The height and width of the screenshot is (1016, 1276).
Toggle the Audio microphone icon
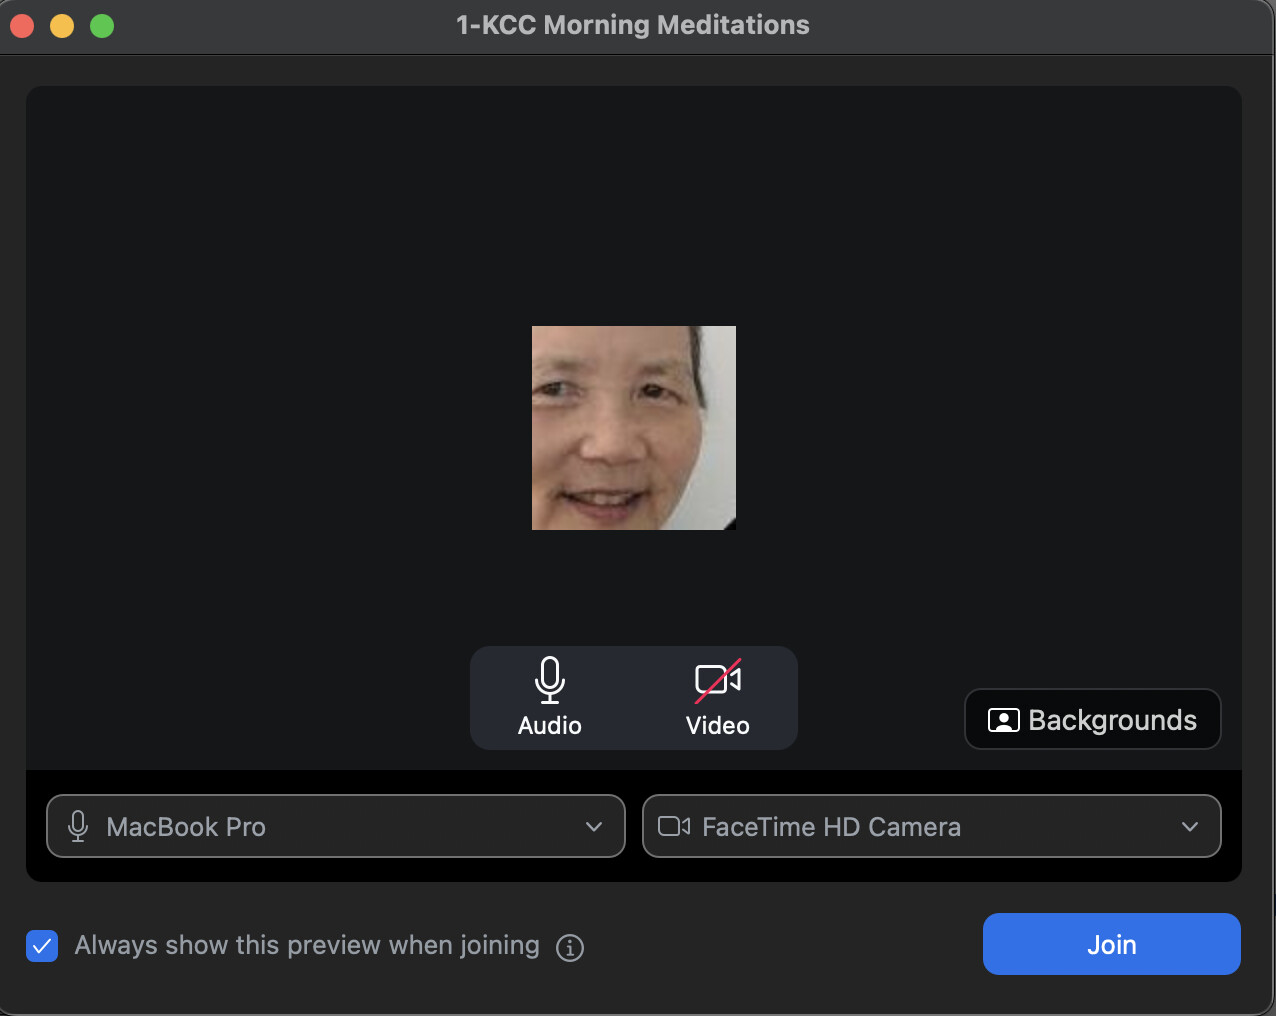(x=549, y=680)
